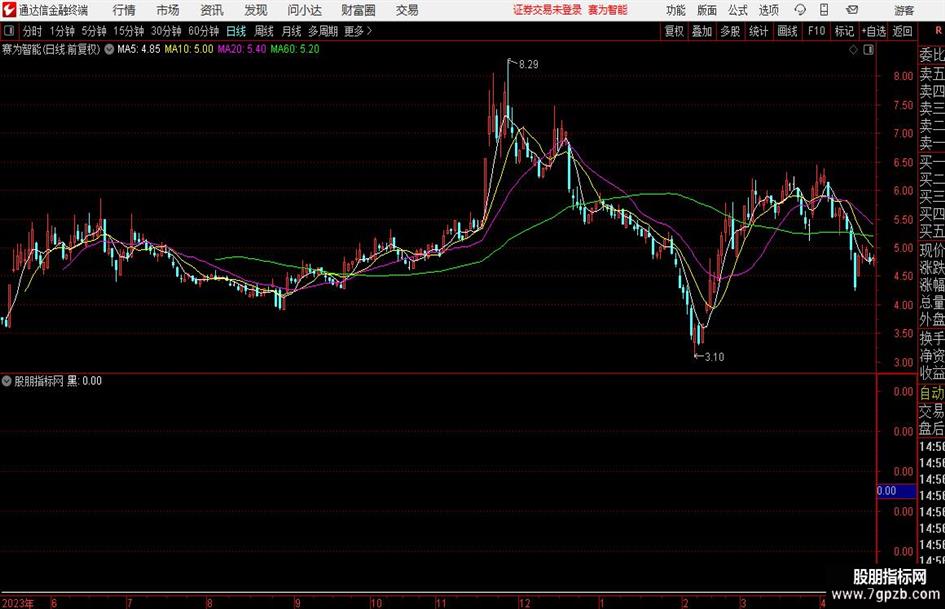Click the 返回 back button
The height and width of the screenshot is (609, 945).
pyautogui.click(x=902, y=31)
